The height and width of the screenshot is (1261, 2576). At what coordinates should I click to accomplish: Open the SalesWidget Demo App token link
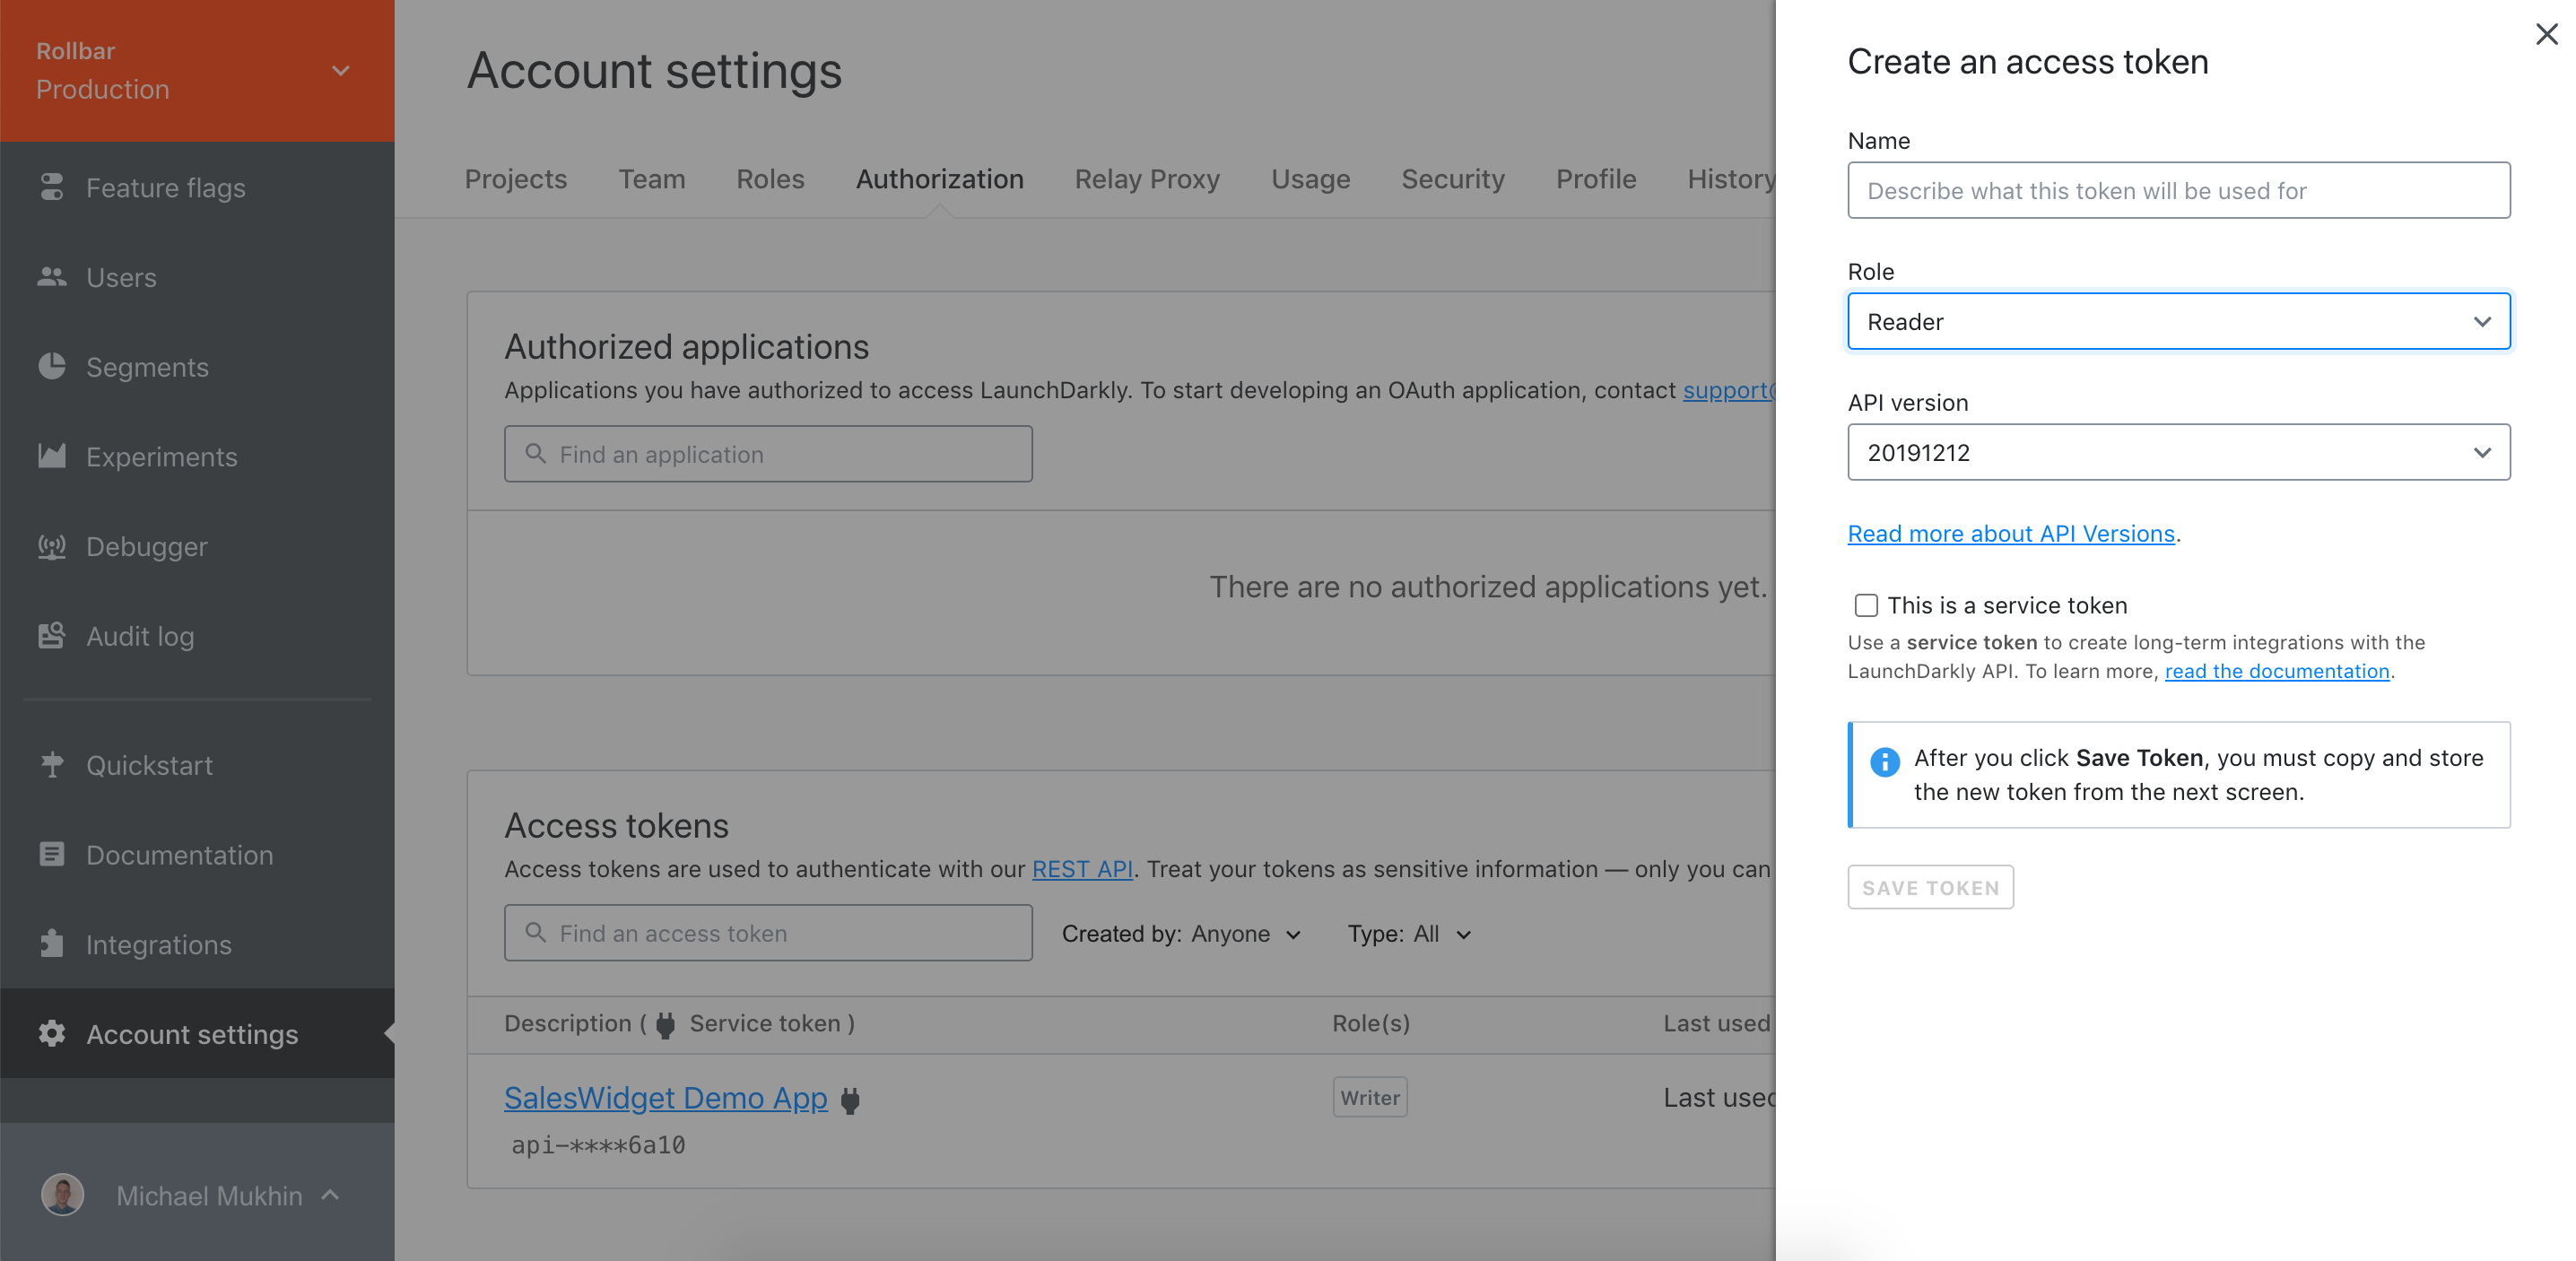click(666, 1098)
